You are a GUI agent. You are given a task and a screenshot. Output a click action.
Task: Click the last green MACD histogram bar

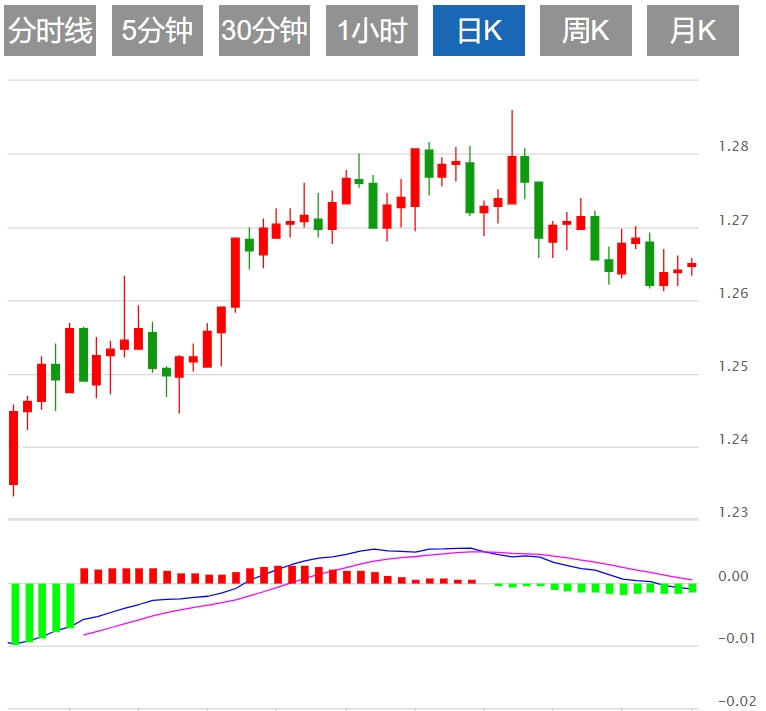(x=693, y=588)
